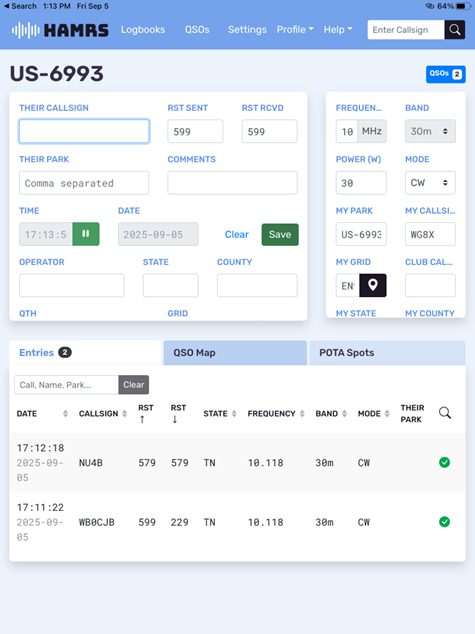Sort by RST received column header
Screen dimensions: 475x634
point(178,413)
